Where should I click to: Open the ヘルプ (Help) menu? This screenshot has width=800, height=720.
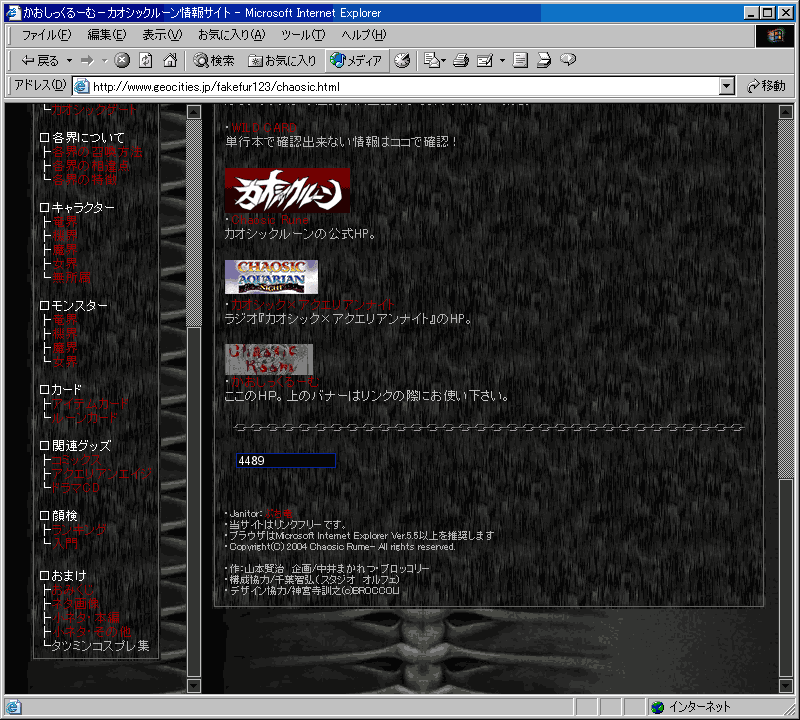pyautogui.click(x=364, y=35)
